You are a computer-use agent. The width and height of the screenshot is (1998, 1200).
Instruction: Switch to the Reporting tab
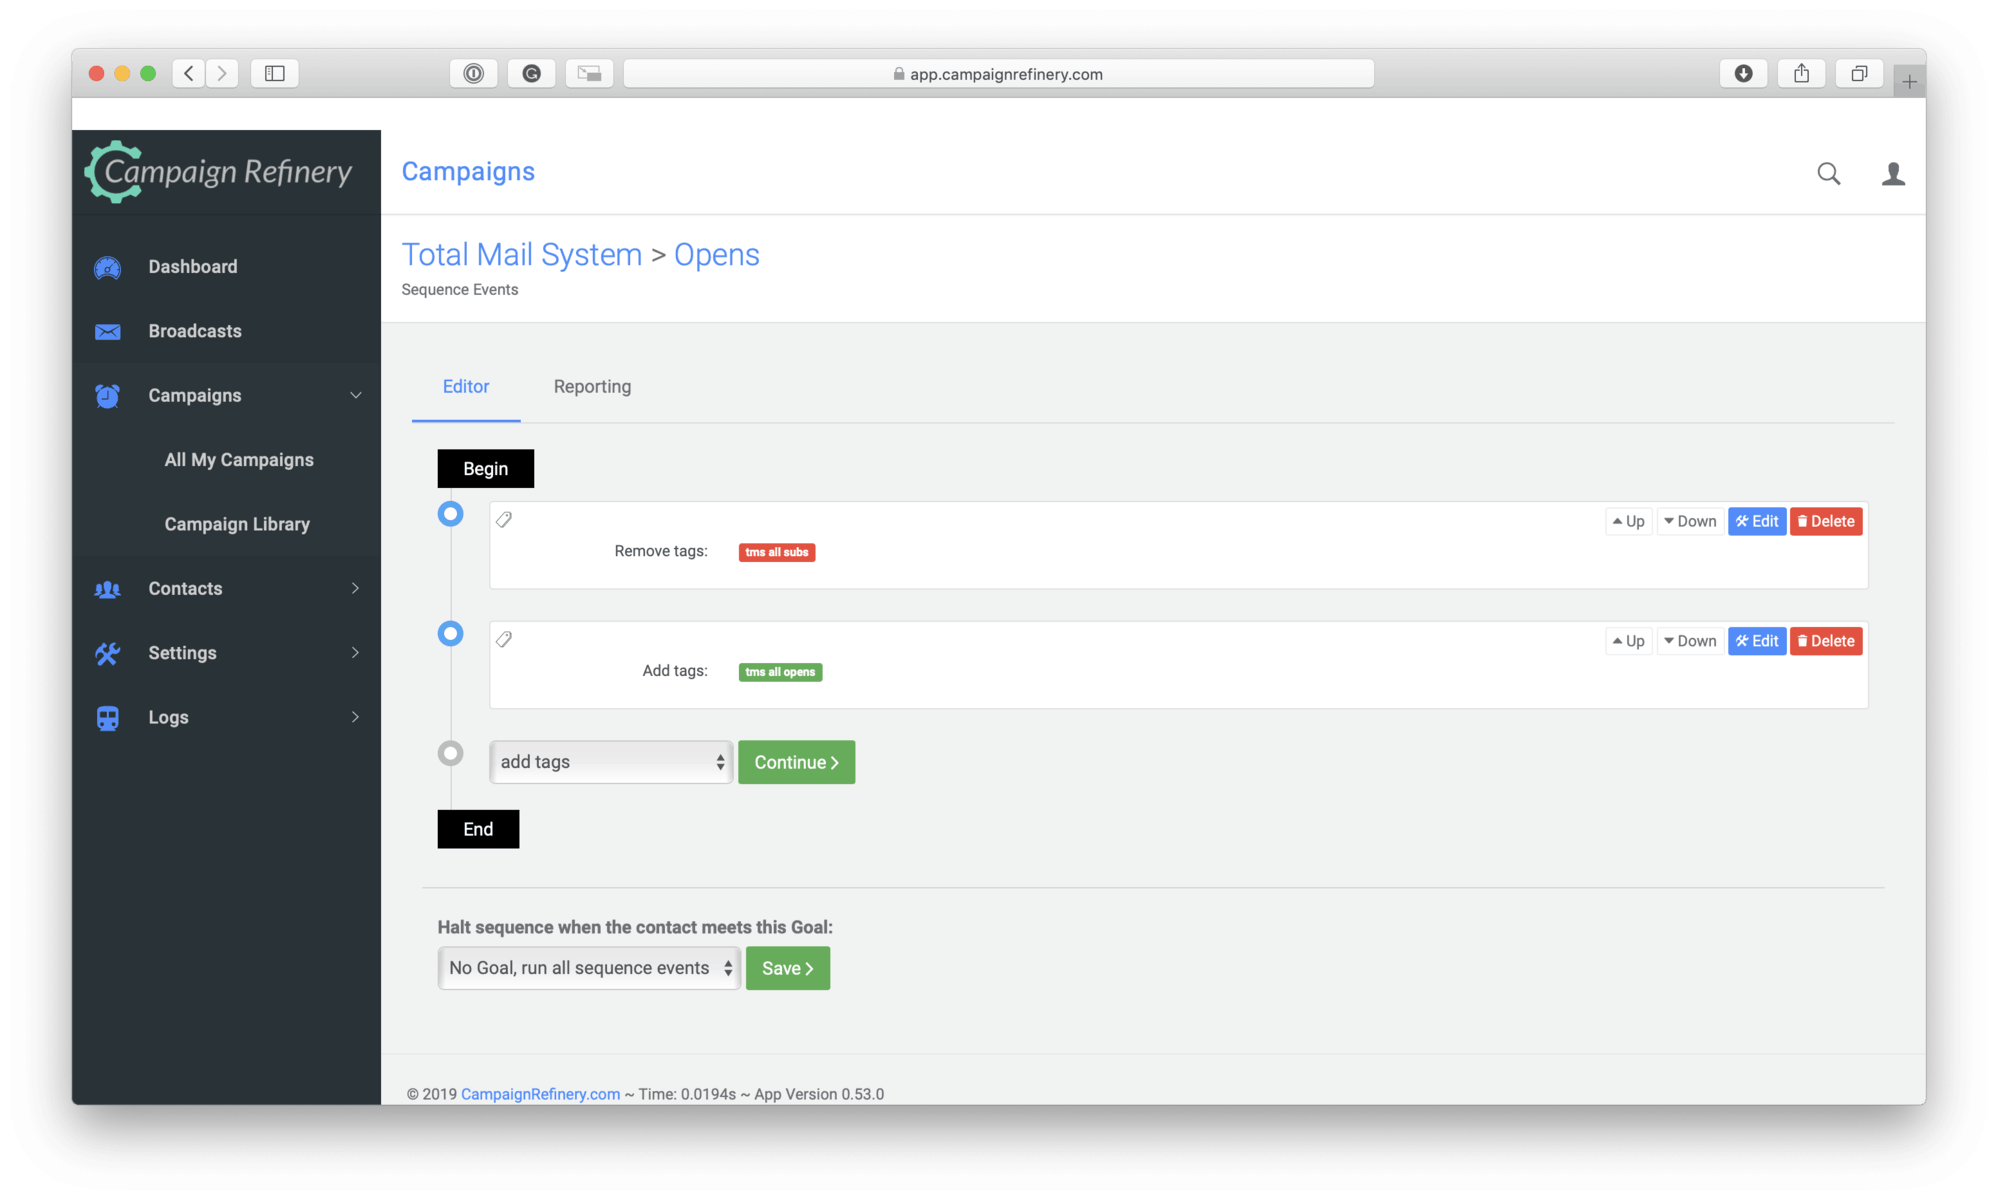[x=592, y=387]
